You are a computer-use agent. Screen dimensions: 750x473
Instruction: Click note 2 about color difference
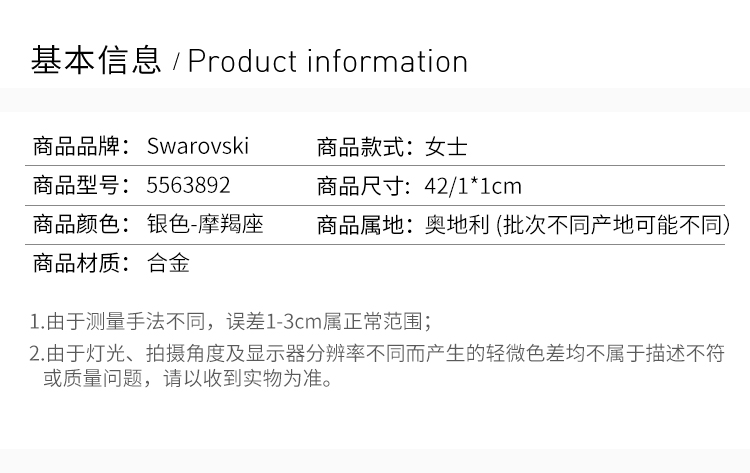[x=377, y=366]
